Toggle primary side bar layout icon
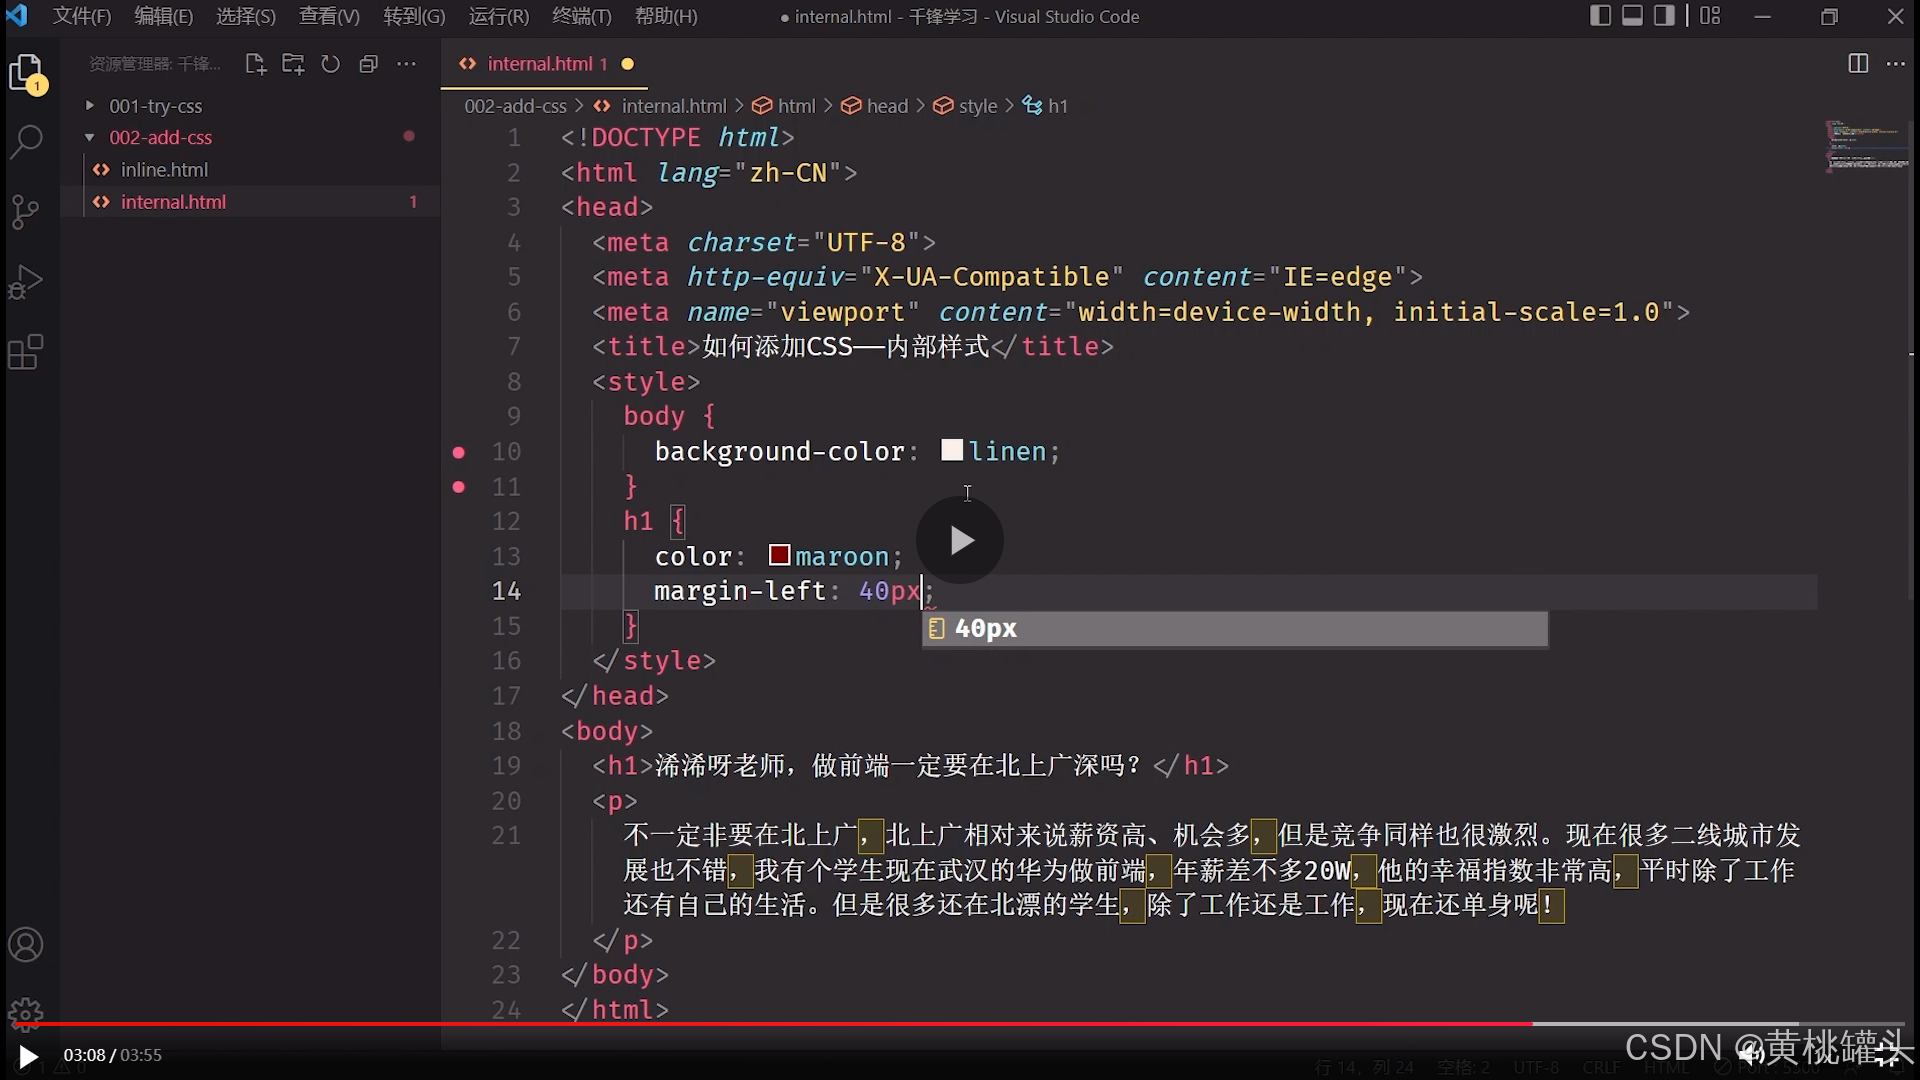The image size is (1920, 1080). (1600, 16)
